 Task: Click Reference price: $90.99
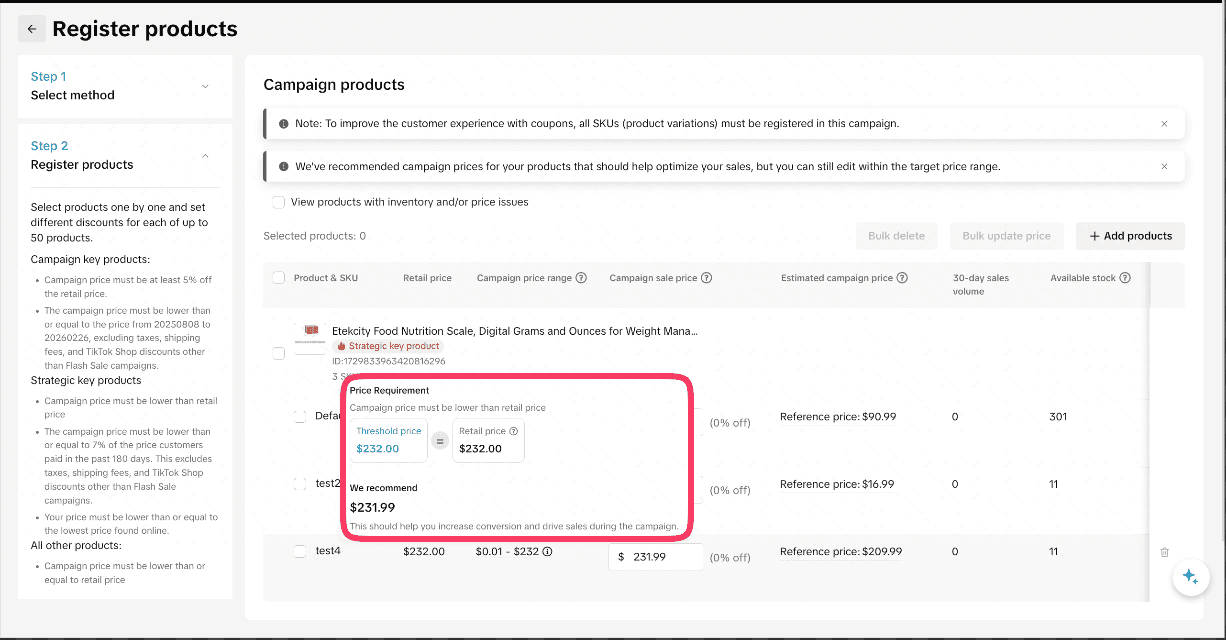(838, 417)
